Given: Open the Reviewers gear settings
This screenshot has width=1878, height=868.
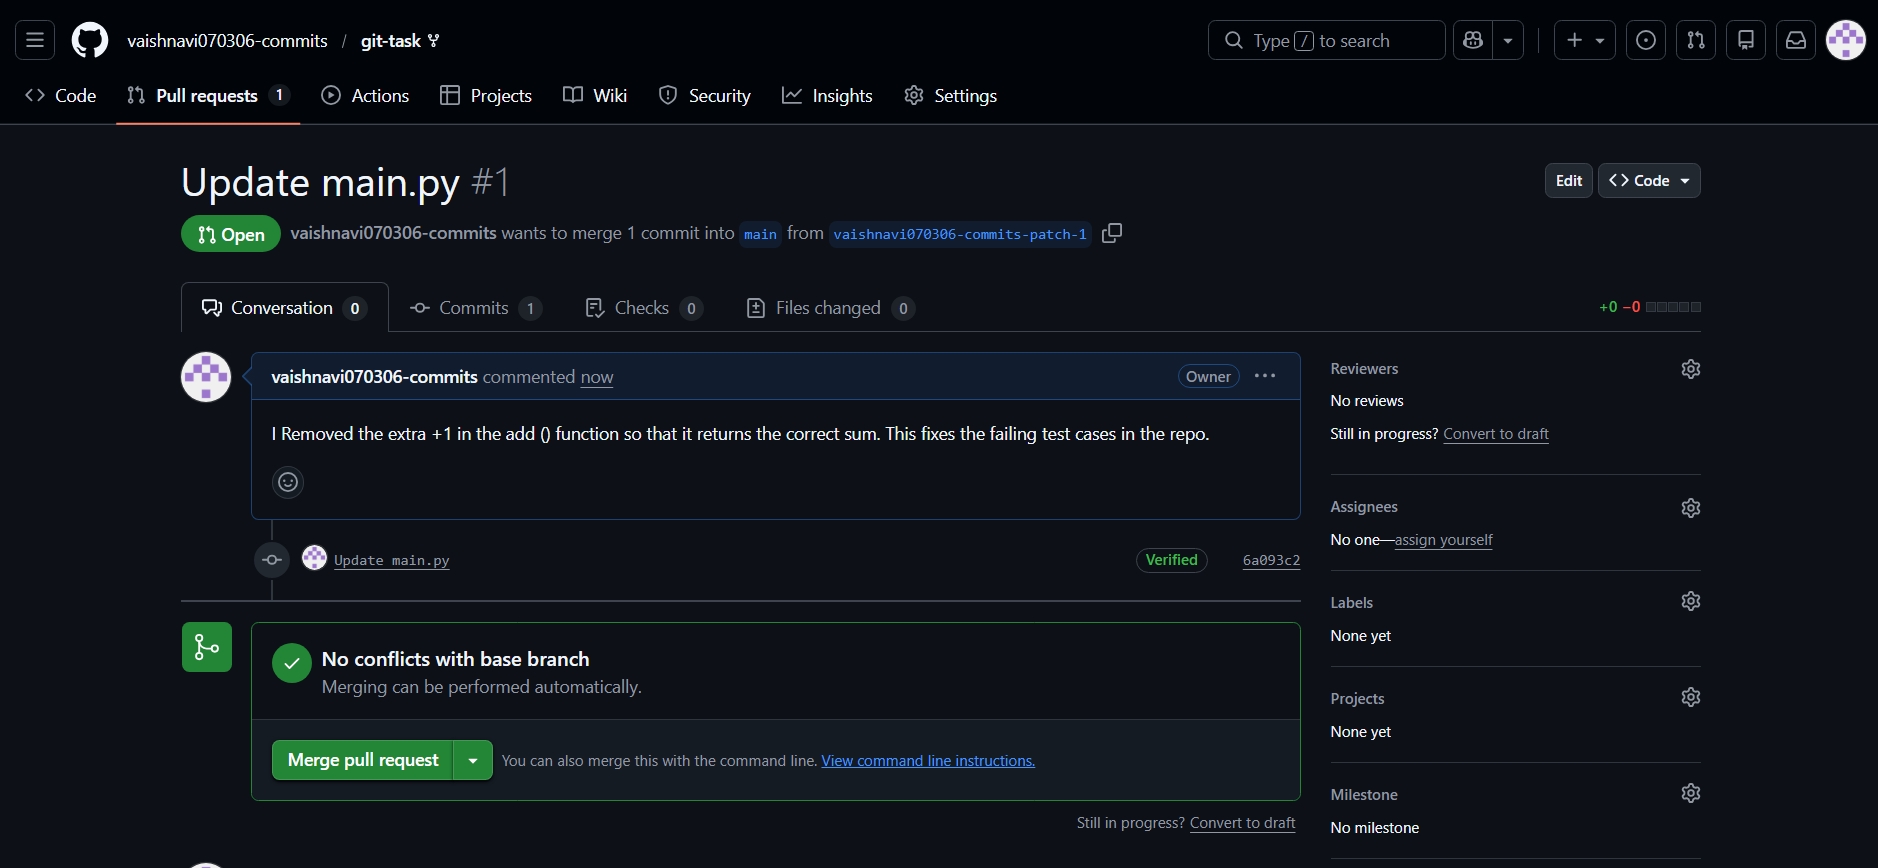Looking at the screenshot, I should coord(1691,369).
